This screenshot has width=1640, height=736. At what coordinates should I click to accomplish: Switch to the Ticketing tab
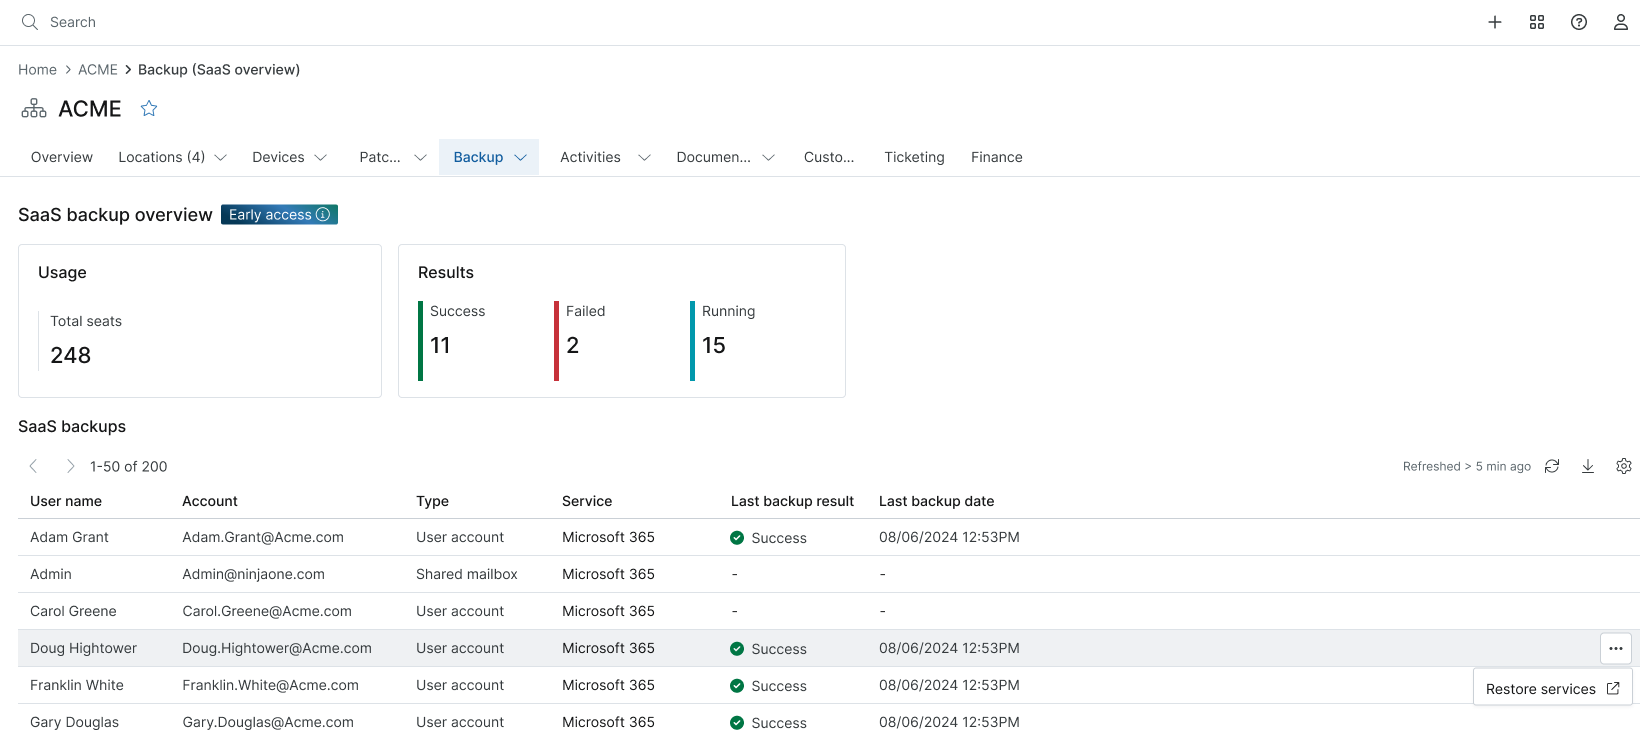(x=914, y=157)
